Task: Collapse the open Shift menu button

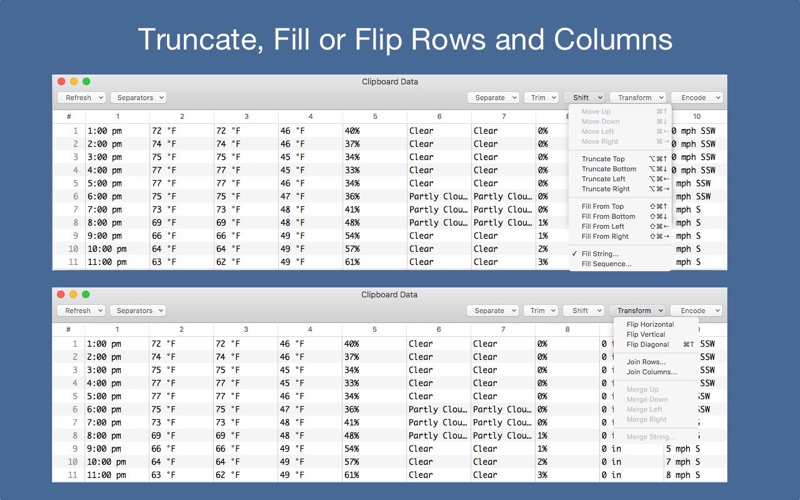Action: click(x=585, y=98)
